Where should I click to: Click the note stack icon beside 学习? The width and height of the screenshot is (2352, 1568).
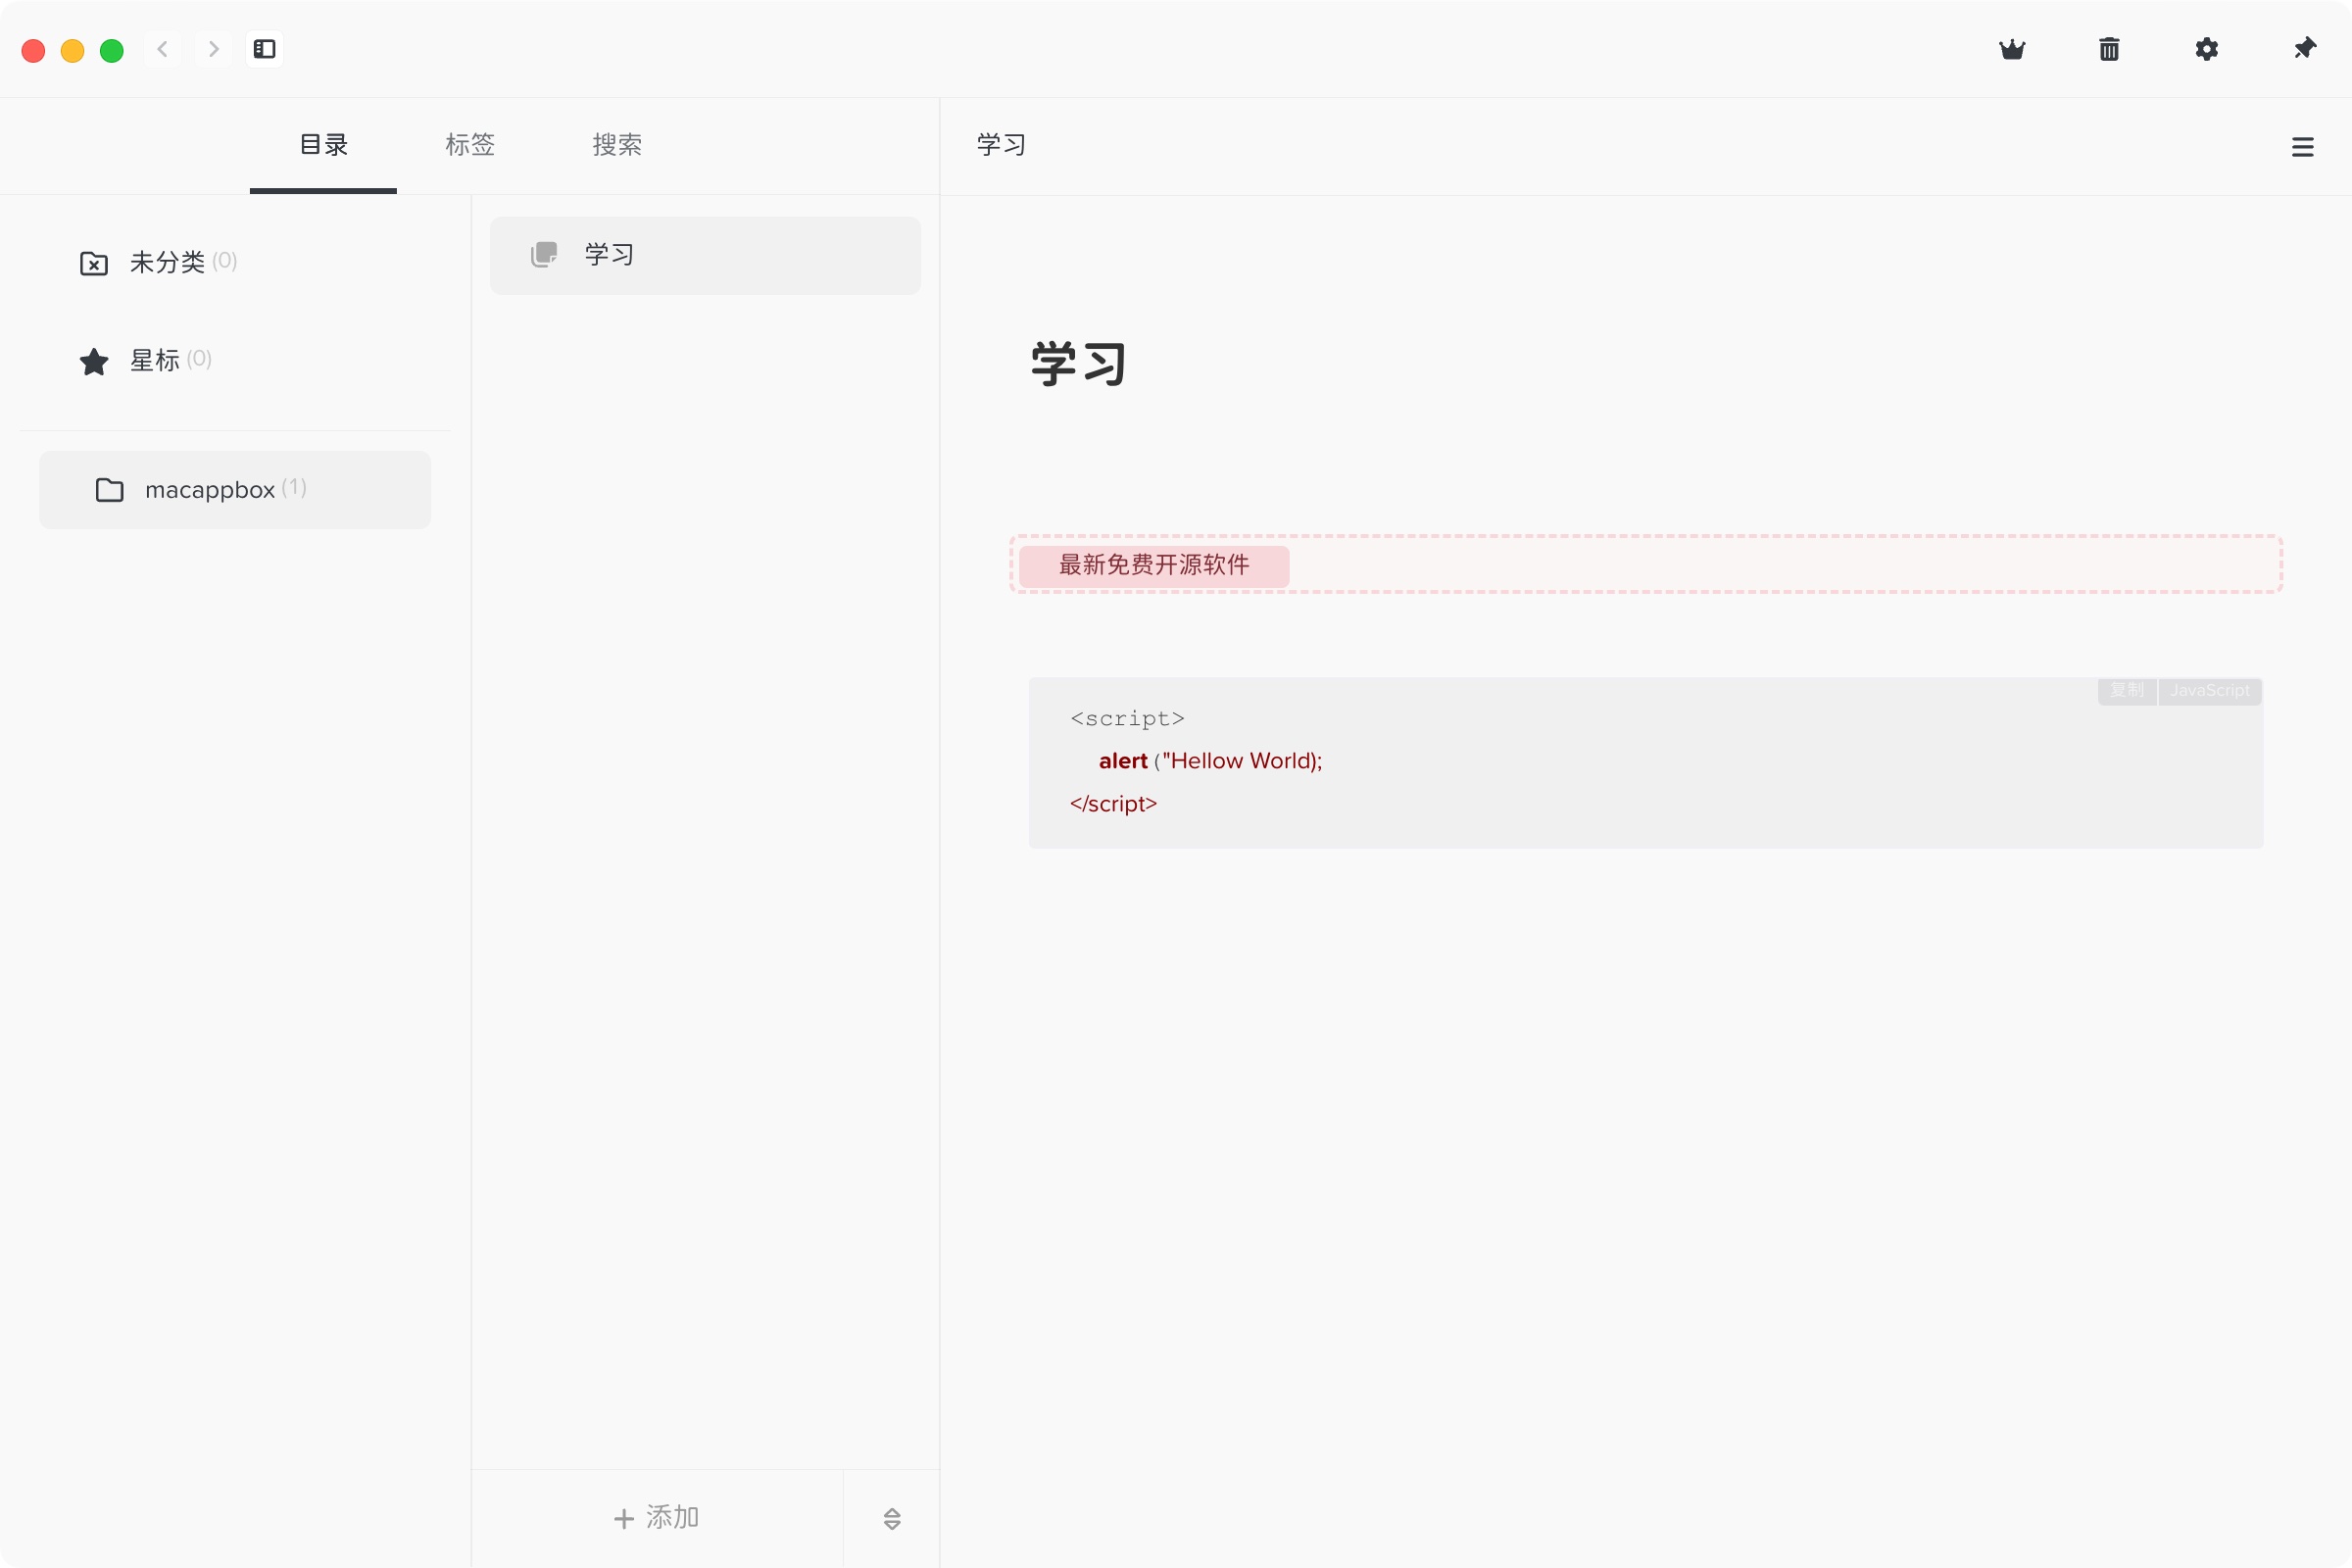click(544, 255)
